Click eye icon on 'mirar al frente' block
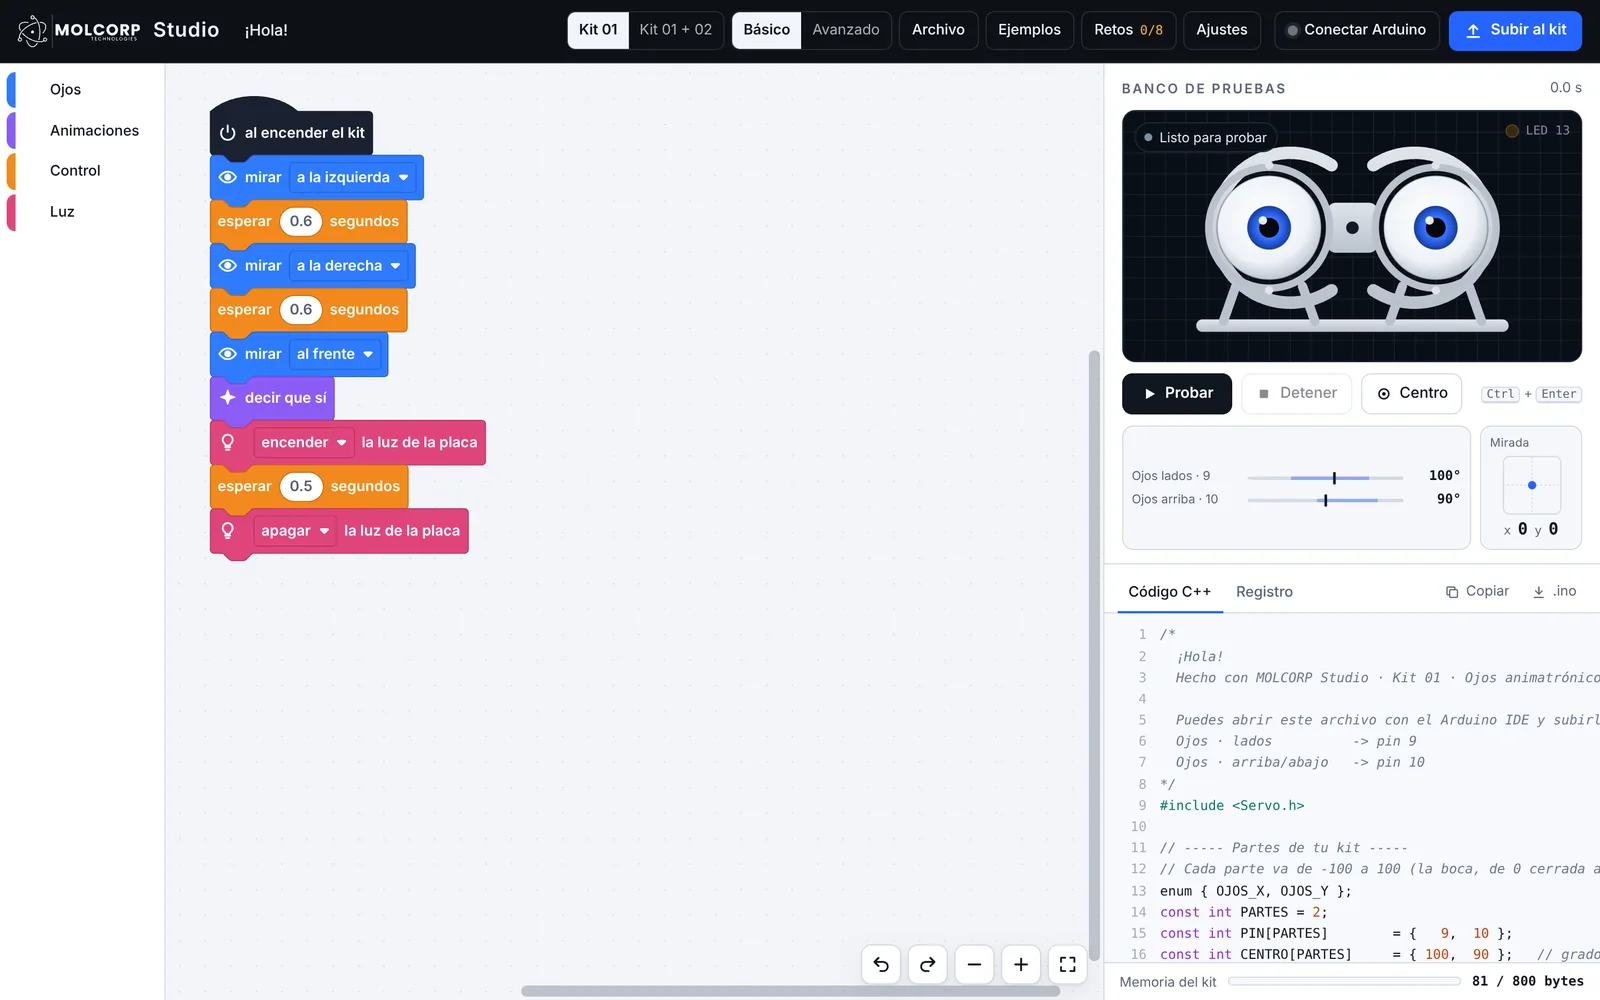The height and width of the screenshot is (1000, 1600). click(x=228, y=354)
